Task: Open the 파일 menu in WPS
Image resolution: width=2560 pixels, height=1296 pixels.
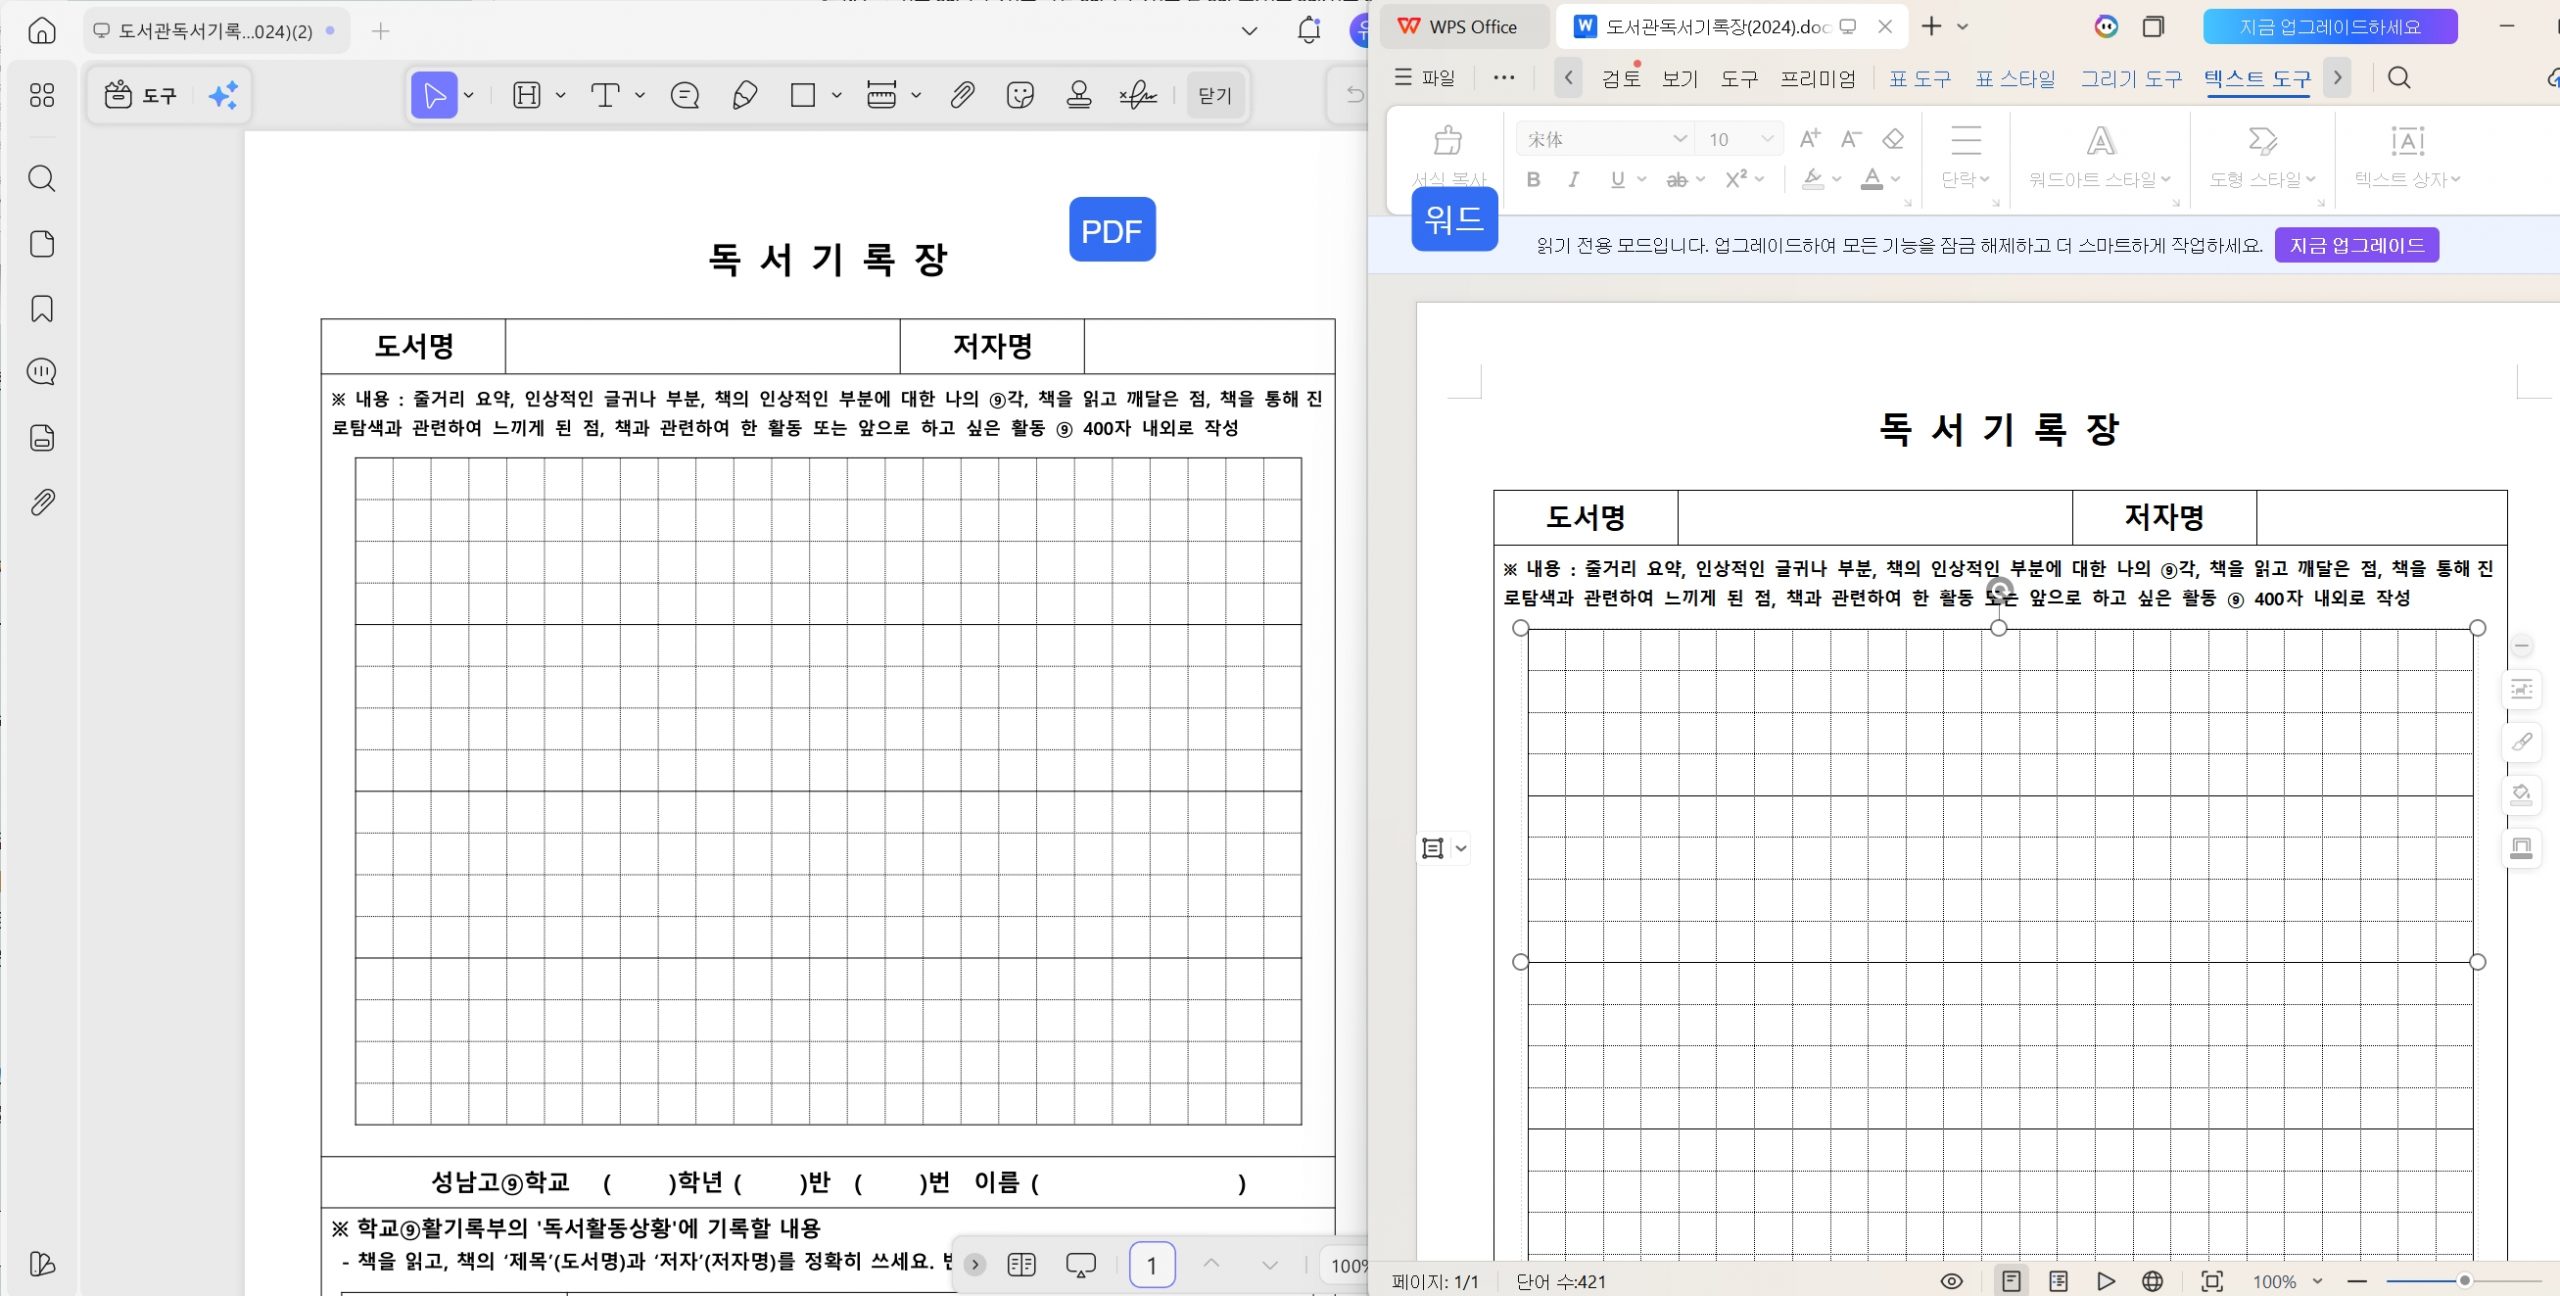Action: [1425, 78]
